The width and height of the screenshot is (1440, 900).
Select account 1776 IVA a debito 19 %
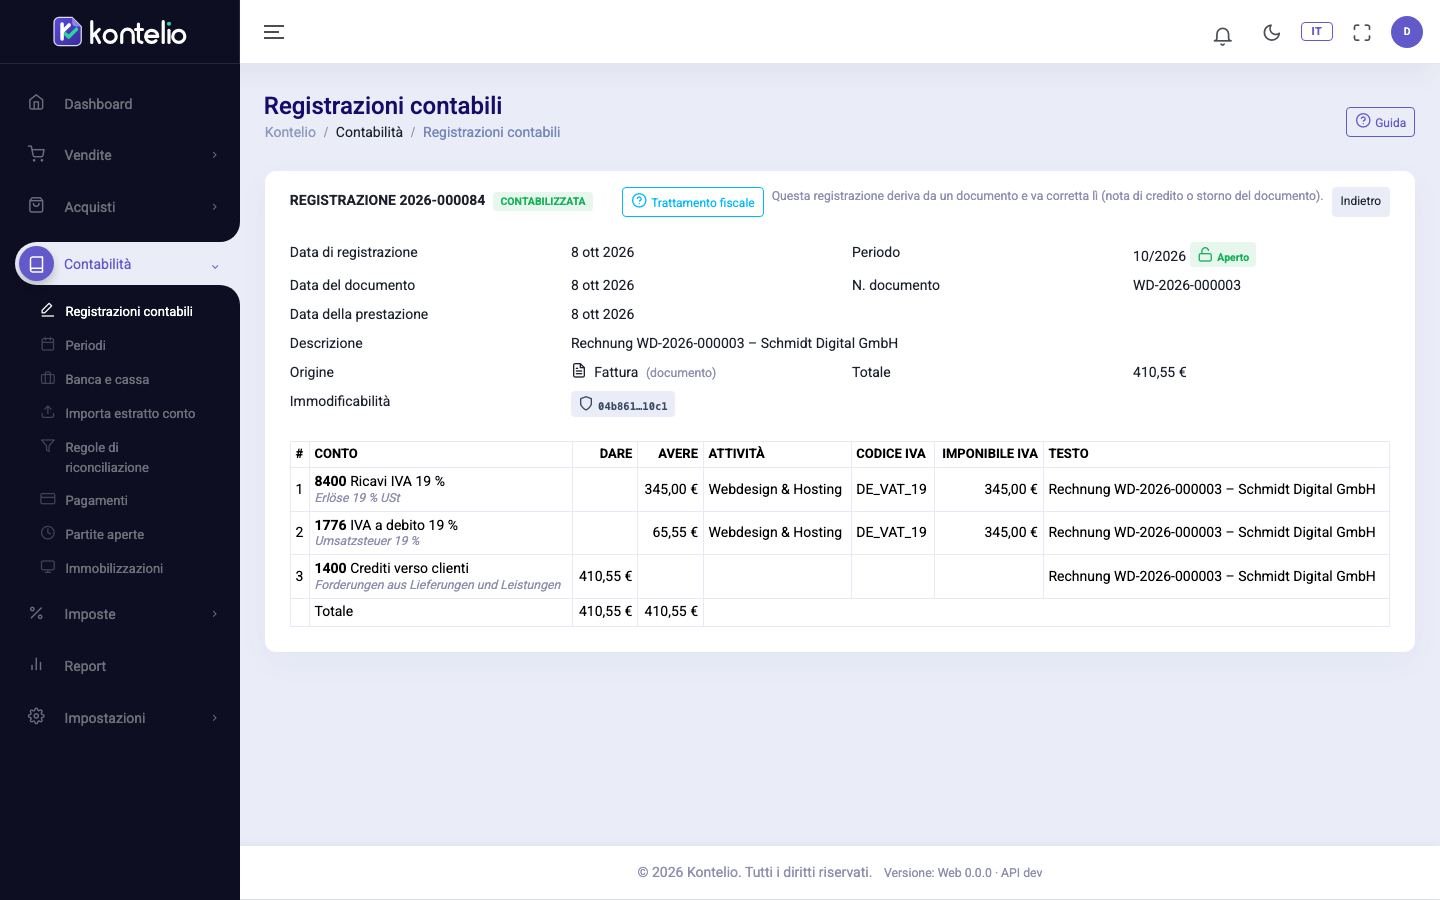point(386,525)
